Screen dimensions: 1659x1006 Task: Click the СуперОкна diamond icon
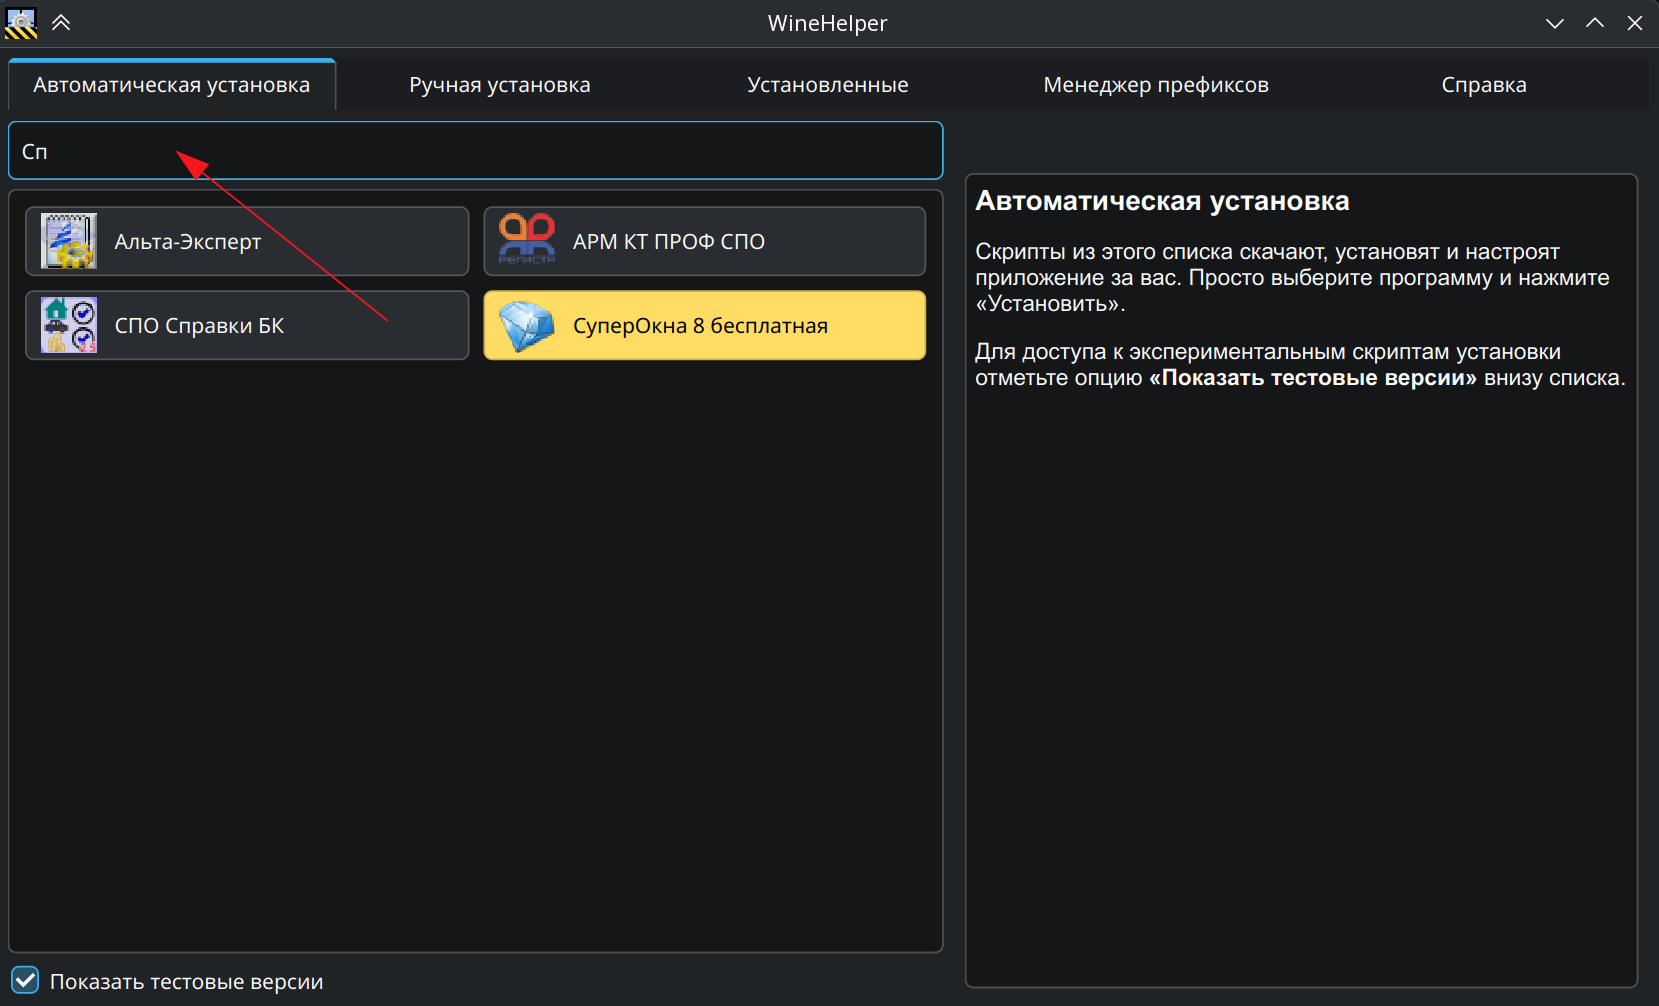point(526,325)
